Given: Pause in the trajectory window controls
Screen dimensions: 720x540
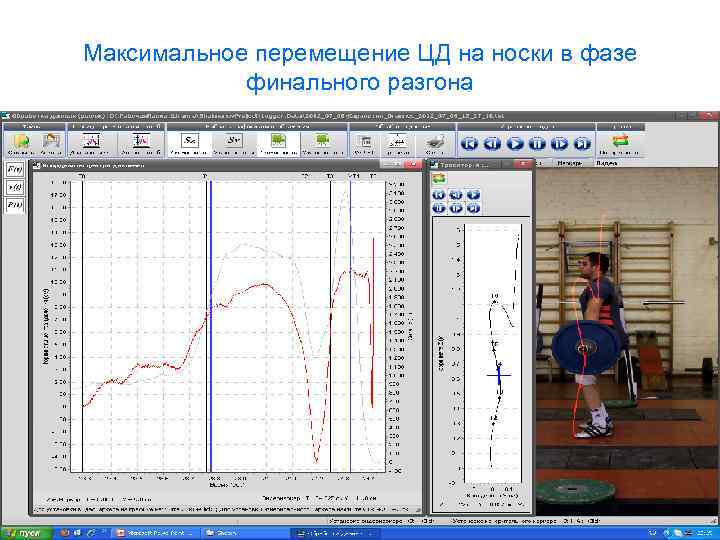Looking at the screenshot, I should point(438,208).
